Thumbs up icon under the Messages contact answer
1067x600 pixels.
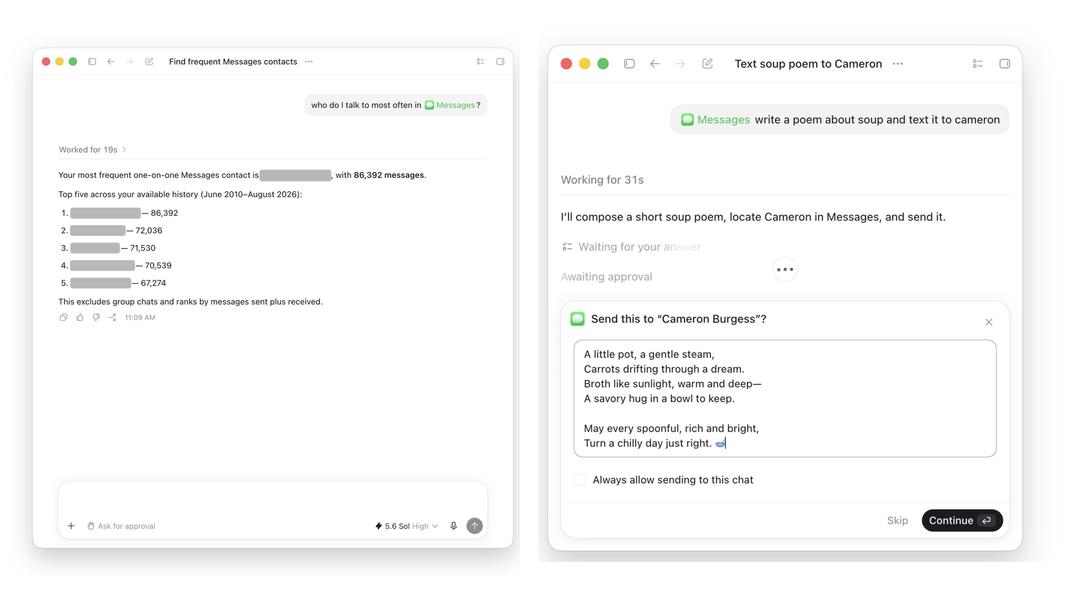click(x=80, y=317)
